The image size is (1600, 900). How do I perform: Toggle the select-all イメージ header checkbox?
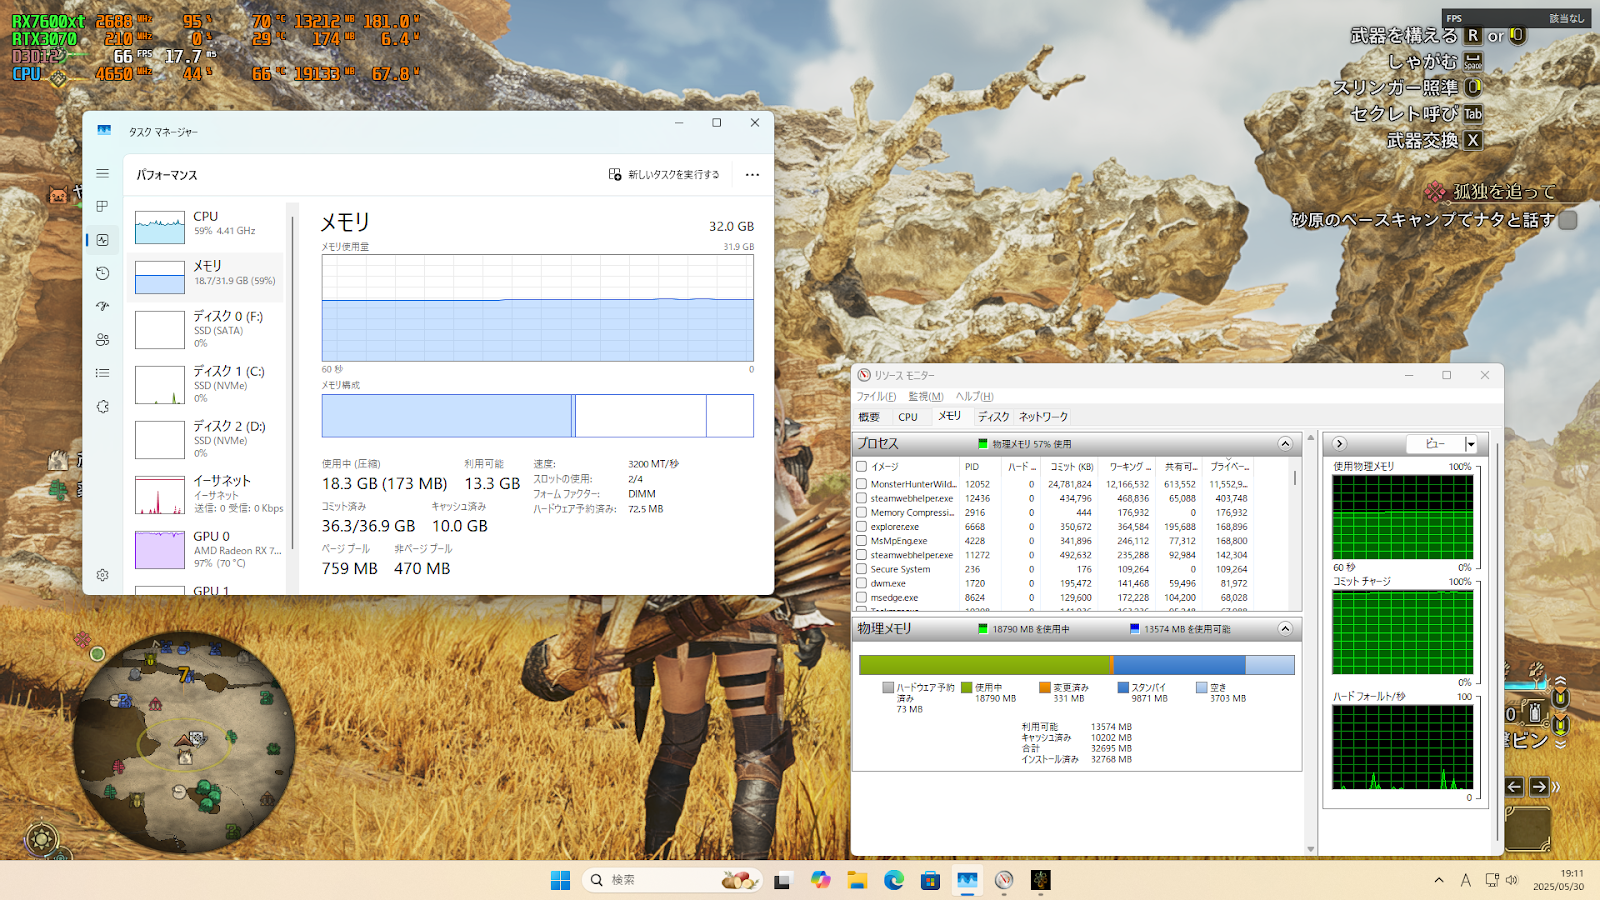coord(861,466)
